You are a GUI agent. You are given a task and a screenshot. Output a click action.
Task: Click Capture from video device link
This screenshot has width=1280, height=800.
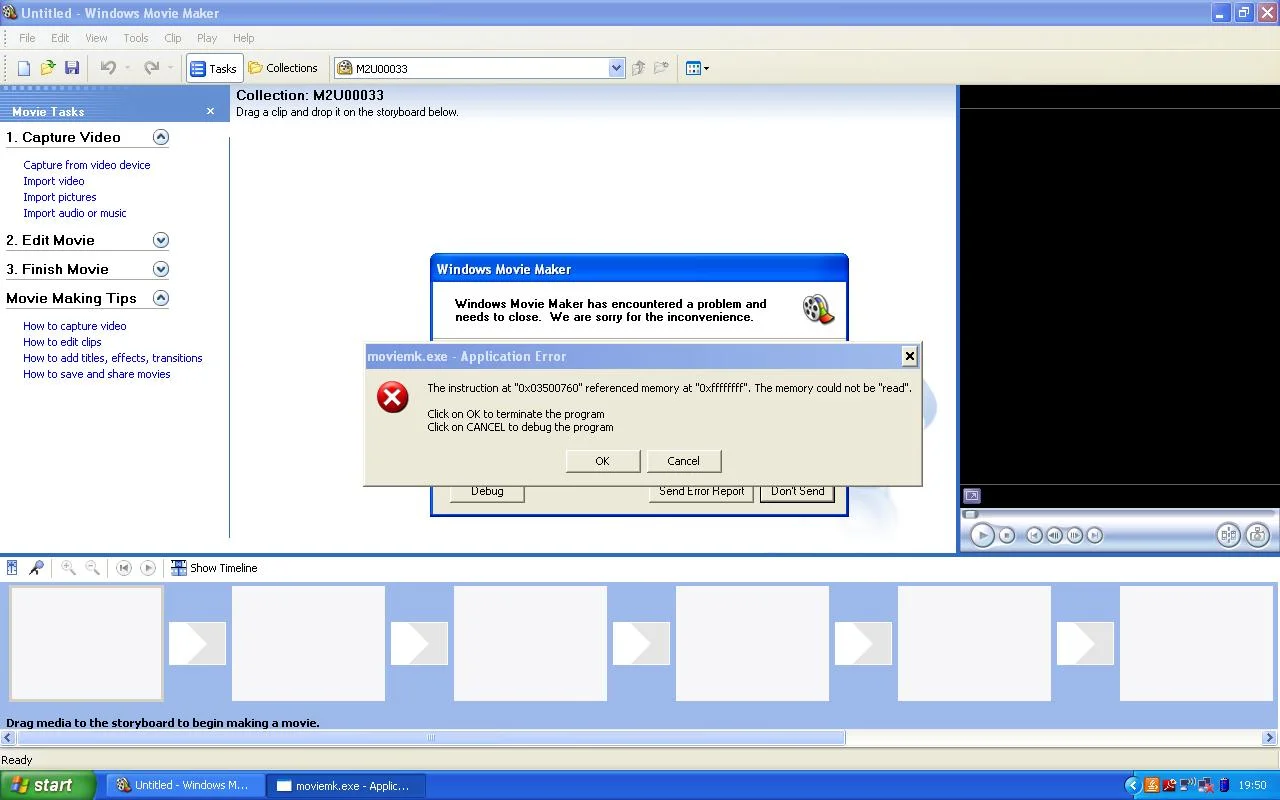point(87,165)
